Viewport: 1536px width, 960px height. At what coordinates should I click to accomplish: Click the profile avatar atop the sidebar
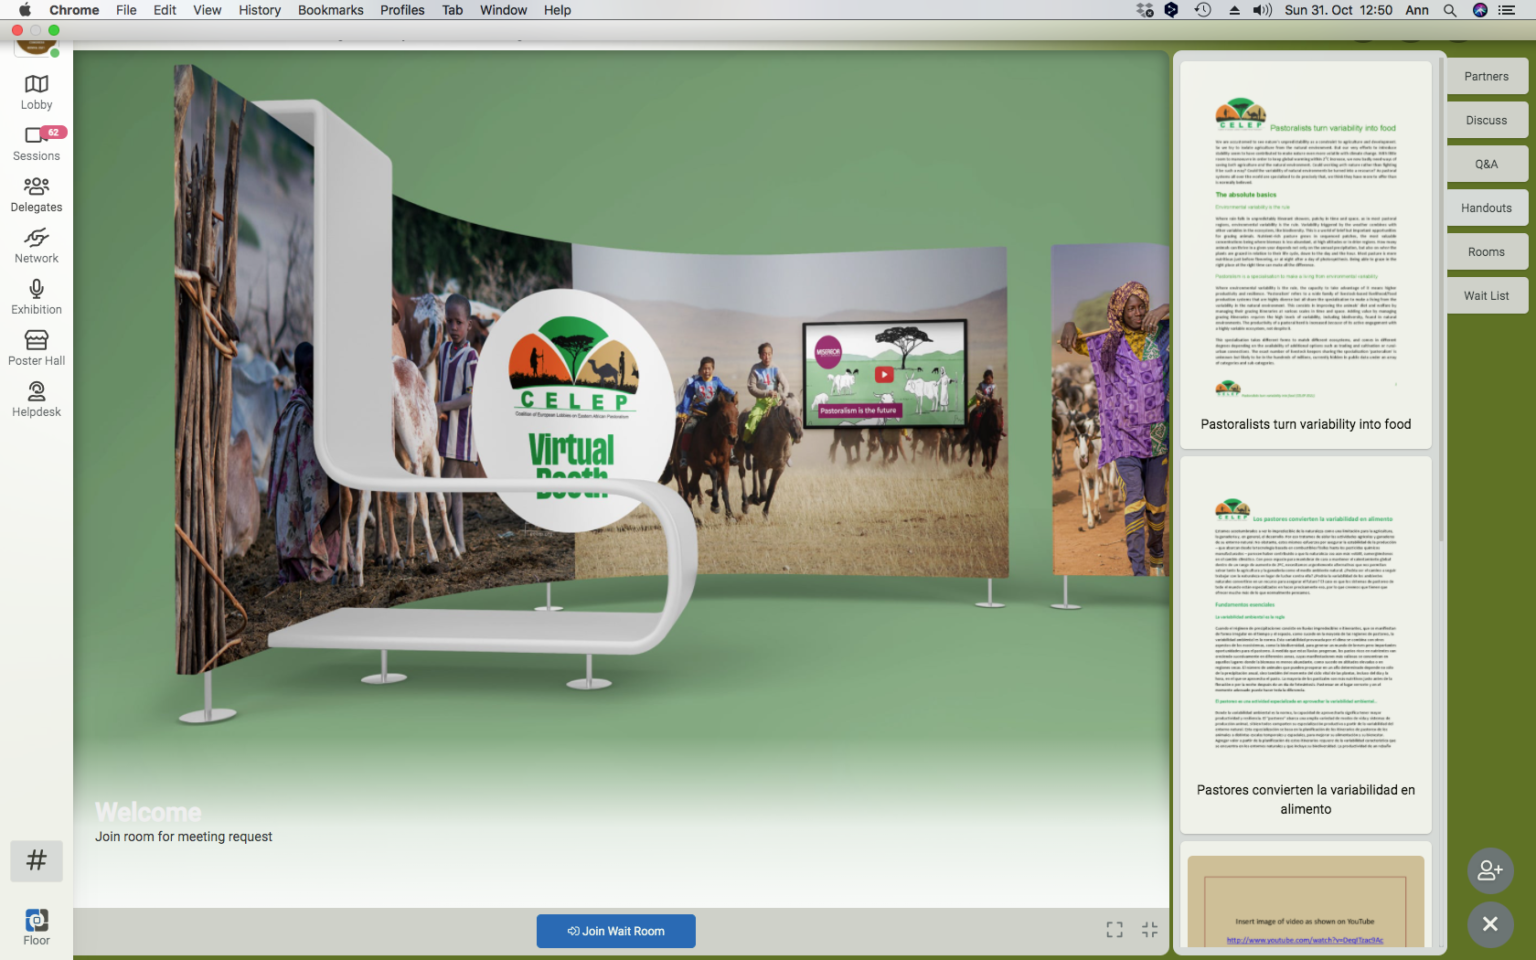click(x=37, y=47)
